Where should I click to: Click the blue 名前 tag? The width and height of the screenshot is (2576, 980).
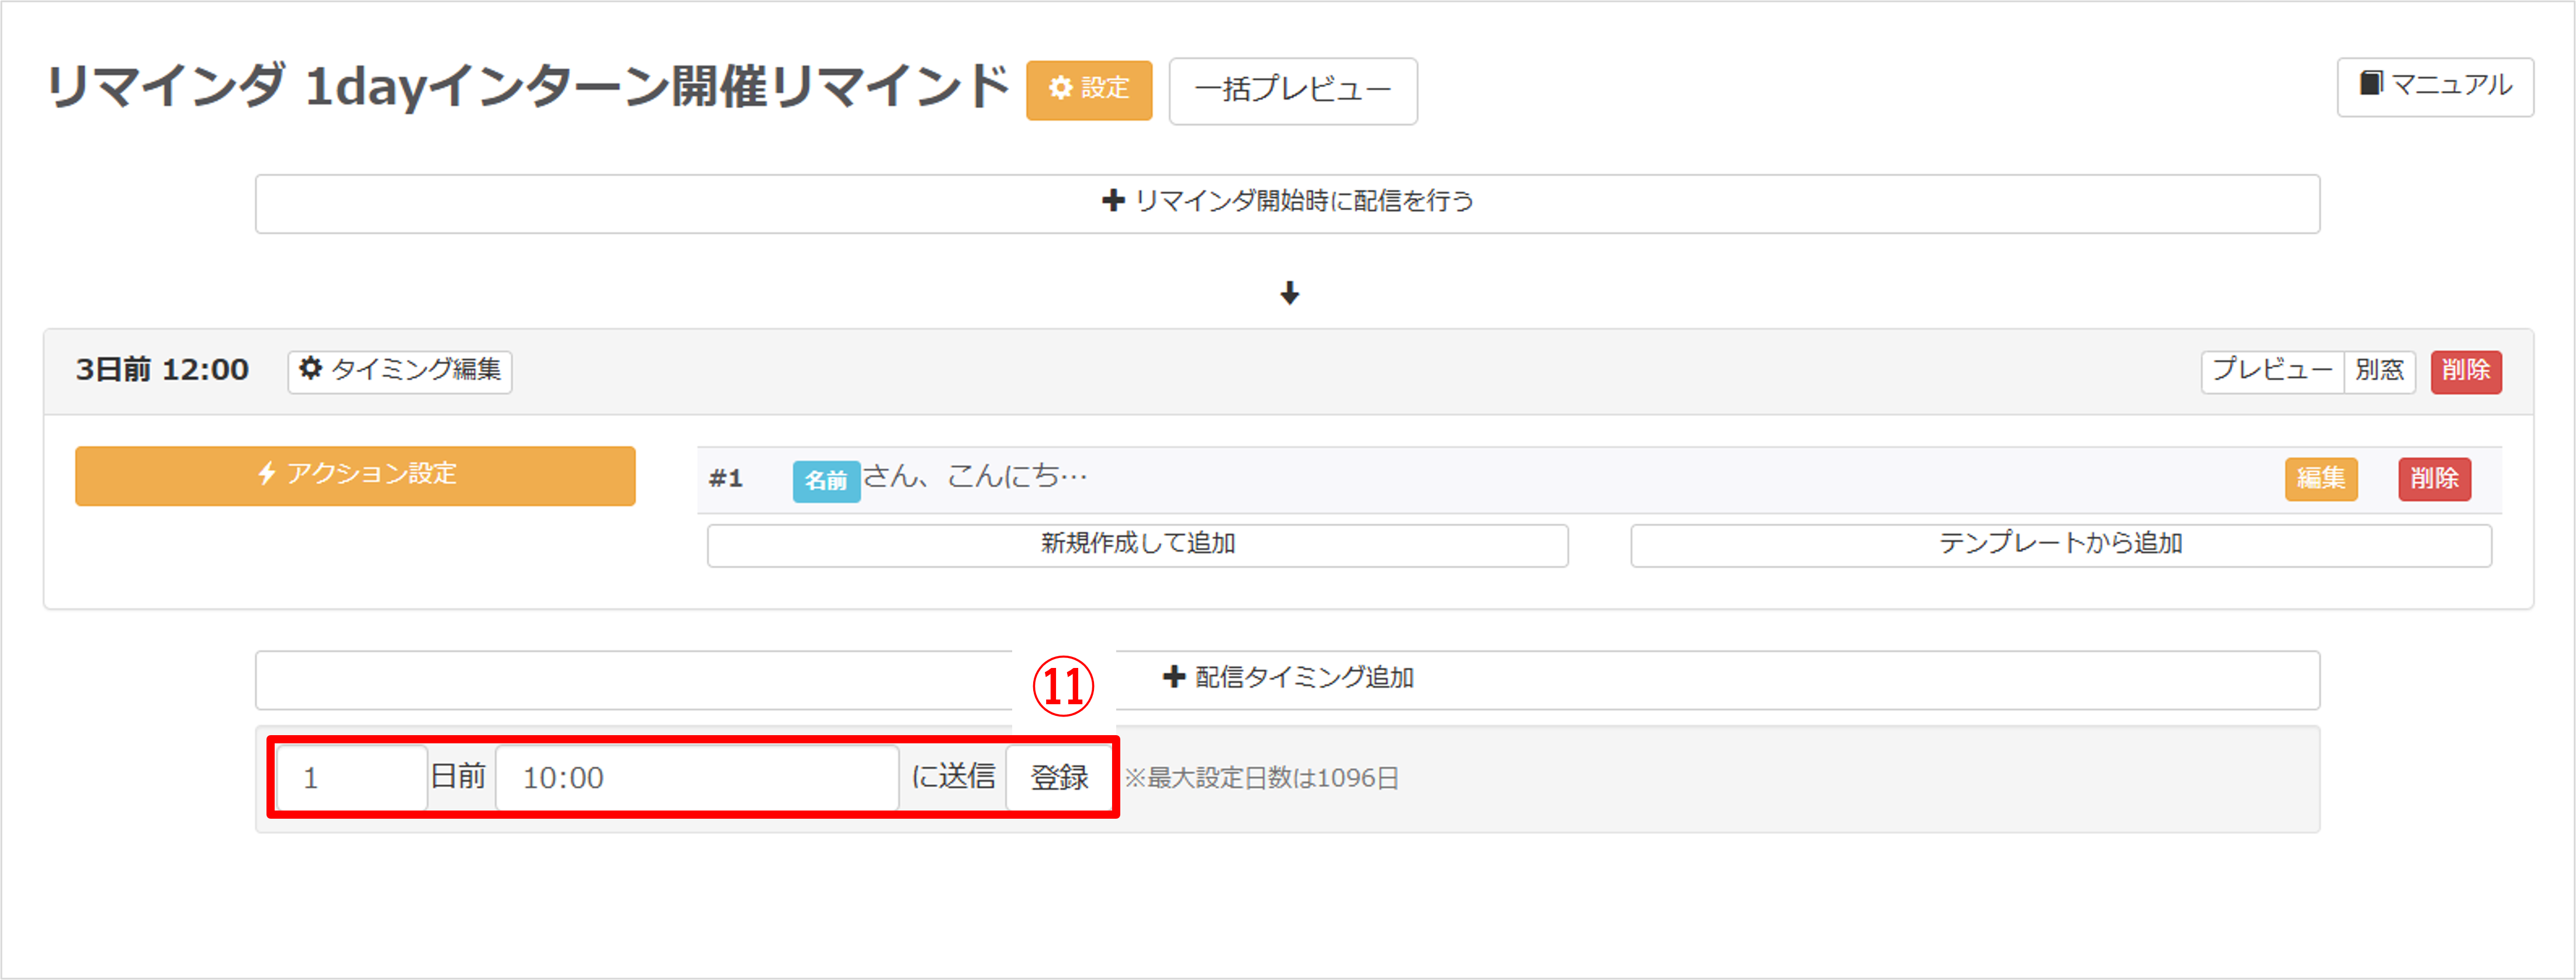(x=826, y=480)
